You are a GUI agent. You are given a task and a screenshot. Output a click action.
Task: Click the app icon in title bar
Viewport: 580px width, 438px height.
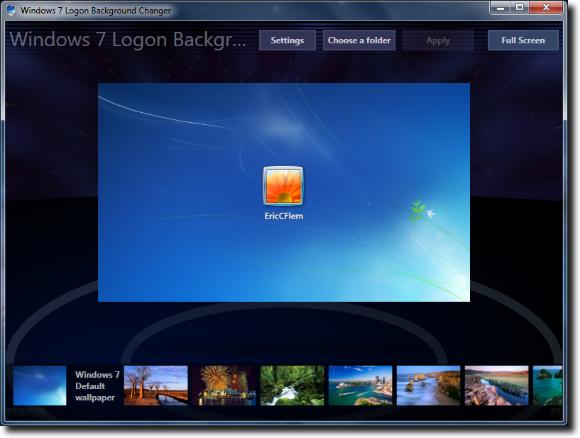[x=11, y=10]
